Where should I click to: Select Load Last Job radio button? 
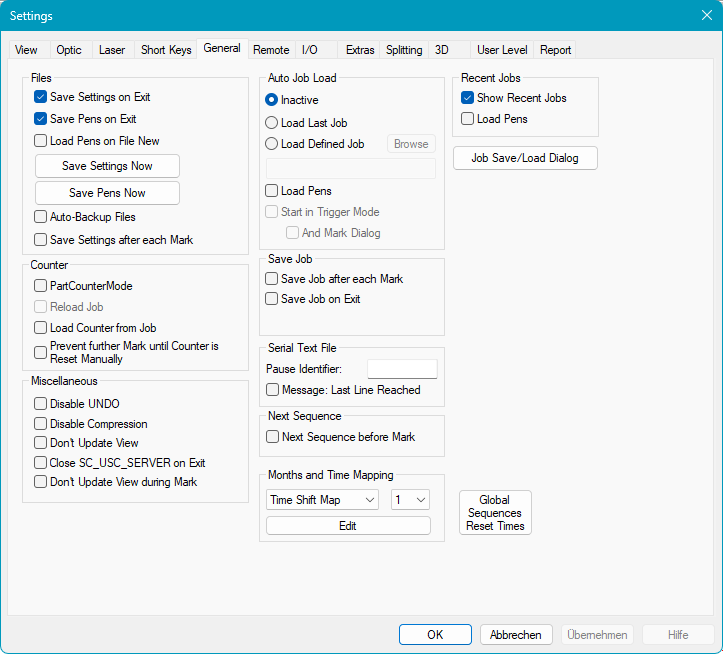click(x=271, y=123)
